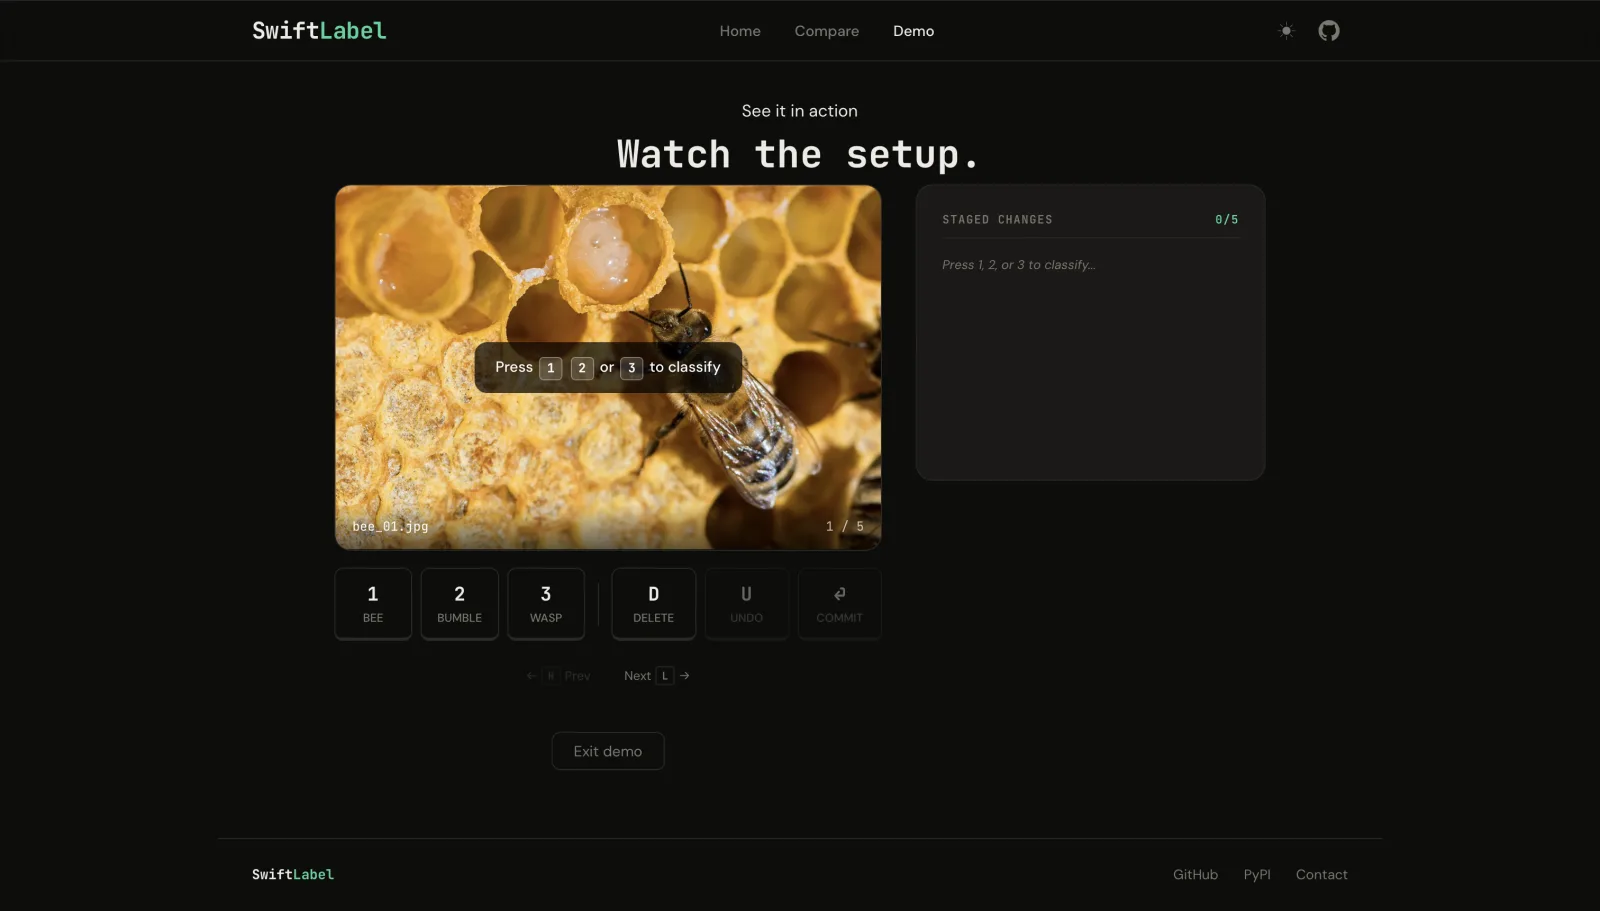The height and width of the screenshot is (911, 1600).
Task: Click the Staged Changes panel heading
Action: pos(997,220)
